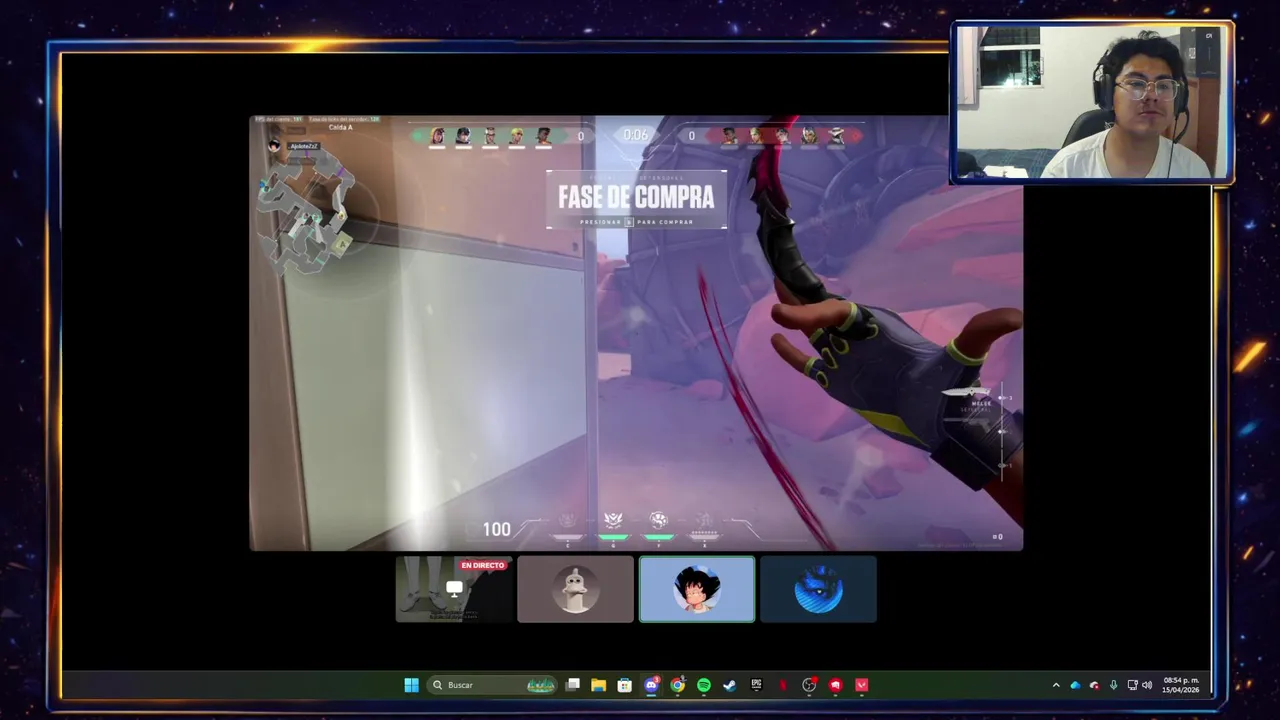Open network settings from tray icon

click(x=1132, y=685)
